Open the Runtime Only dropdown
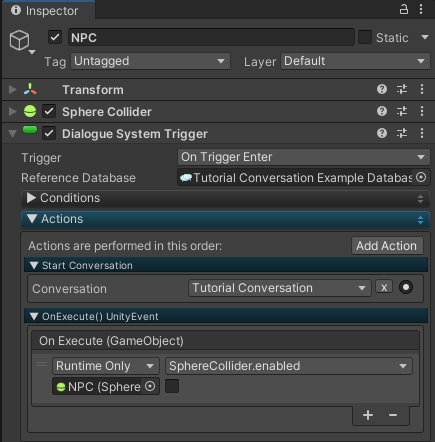 (x=106, y=366)
